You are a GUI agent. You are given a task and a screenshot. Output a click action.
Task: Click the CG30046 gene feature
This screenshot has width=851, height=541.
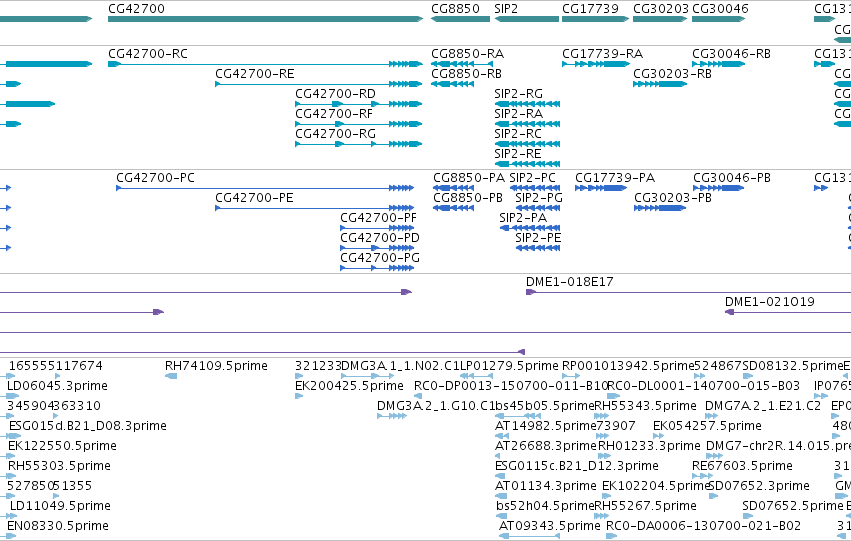click(x=719, y=19)
